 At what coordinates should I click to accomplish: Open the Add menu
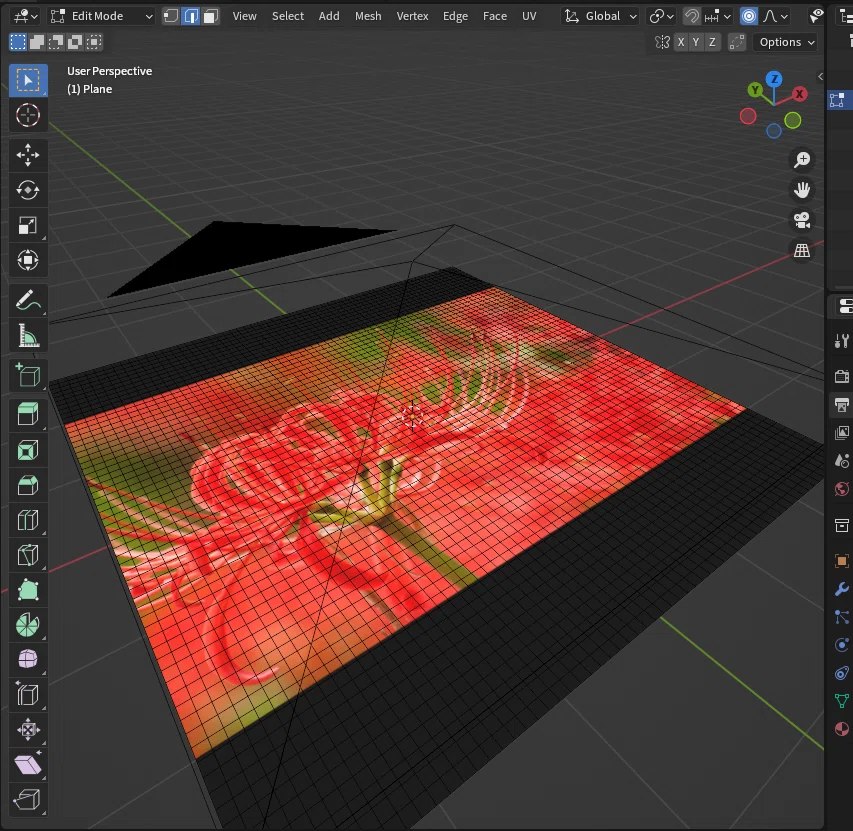tap(329, 16)
